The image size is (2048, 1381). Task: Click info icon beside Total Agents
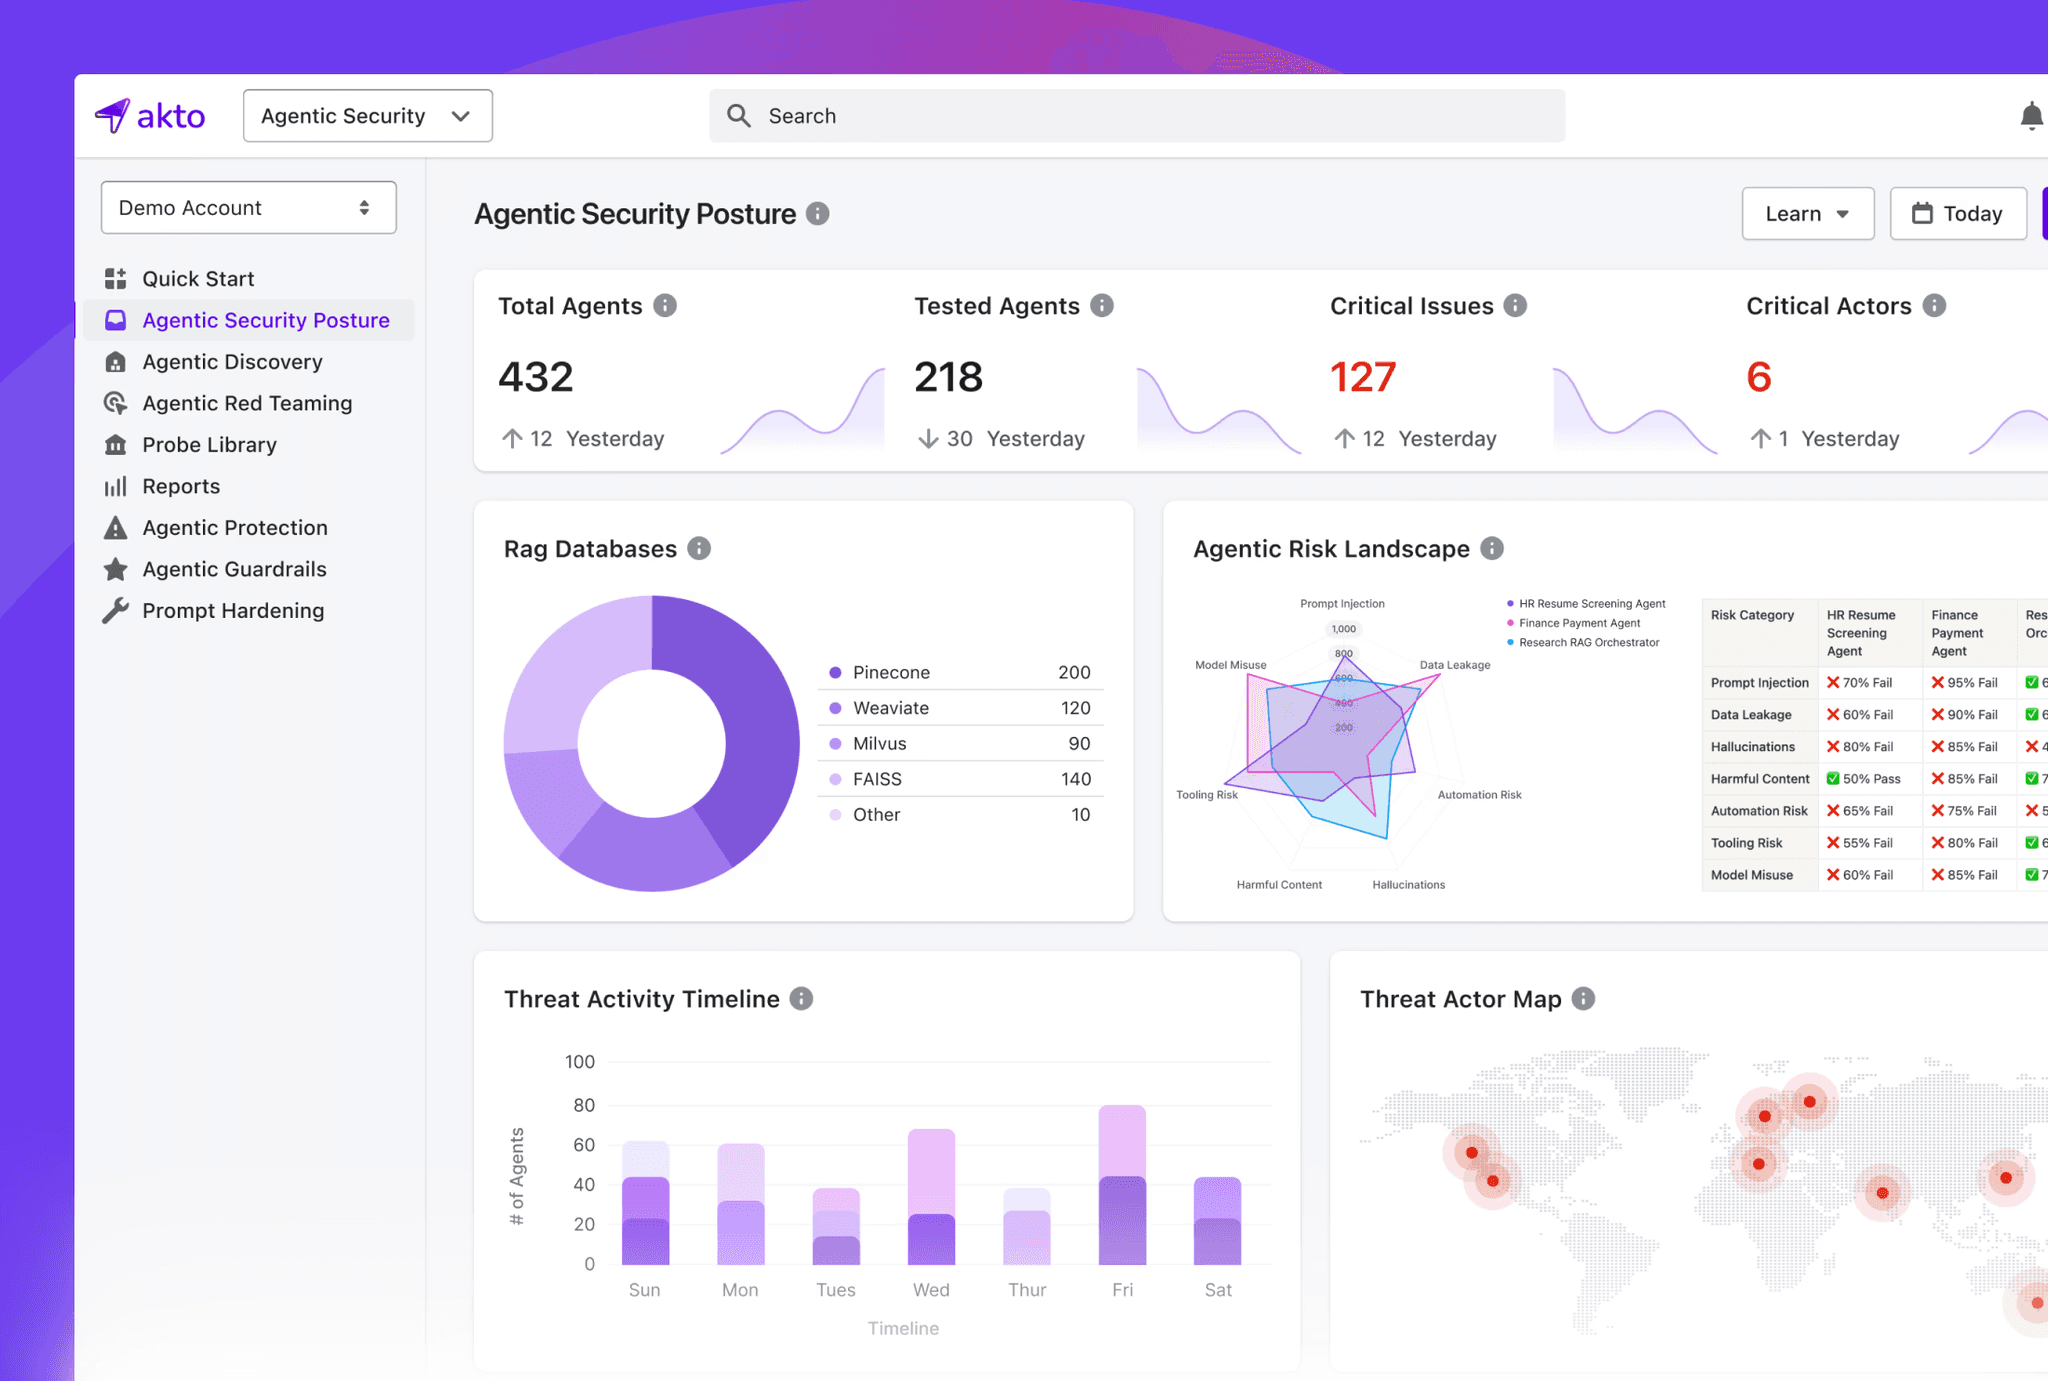click(665, 306)
